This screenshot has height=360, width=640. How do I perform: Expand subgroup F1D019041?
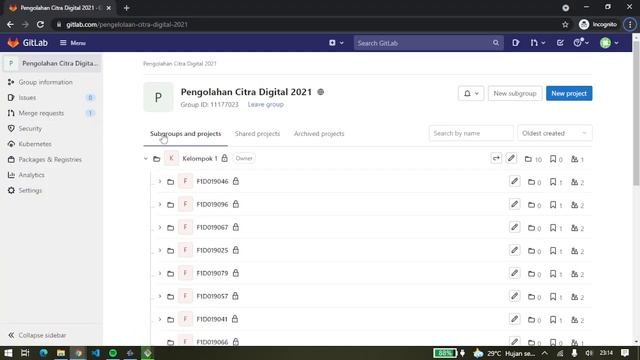coord(160,319)
